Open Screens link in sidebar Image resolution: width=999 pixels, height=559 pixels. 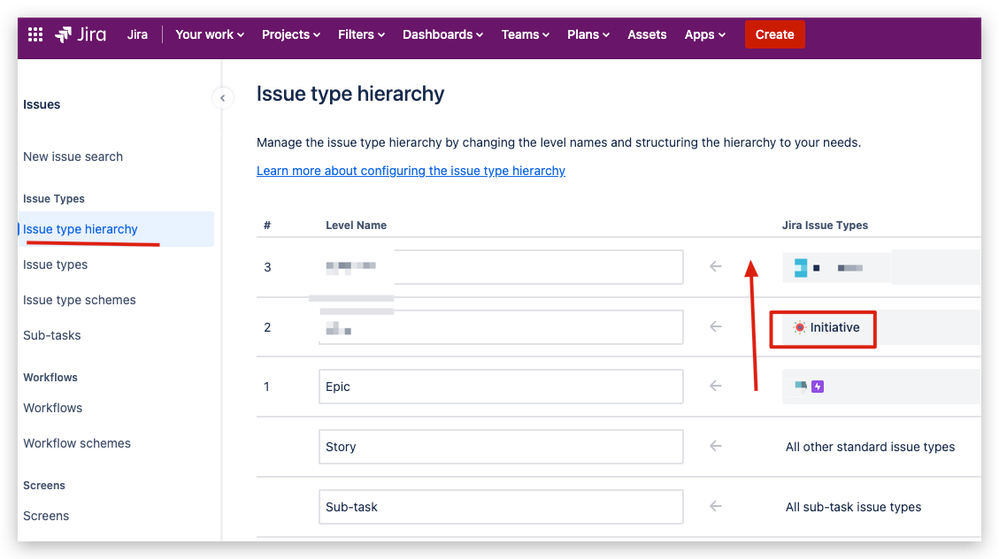tap(46, 516)
